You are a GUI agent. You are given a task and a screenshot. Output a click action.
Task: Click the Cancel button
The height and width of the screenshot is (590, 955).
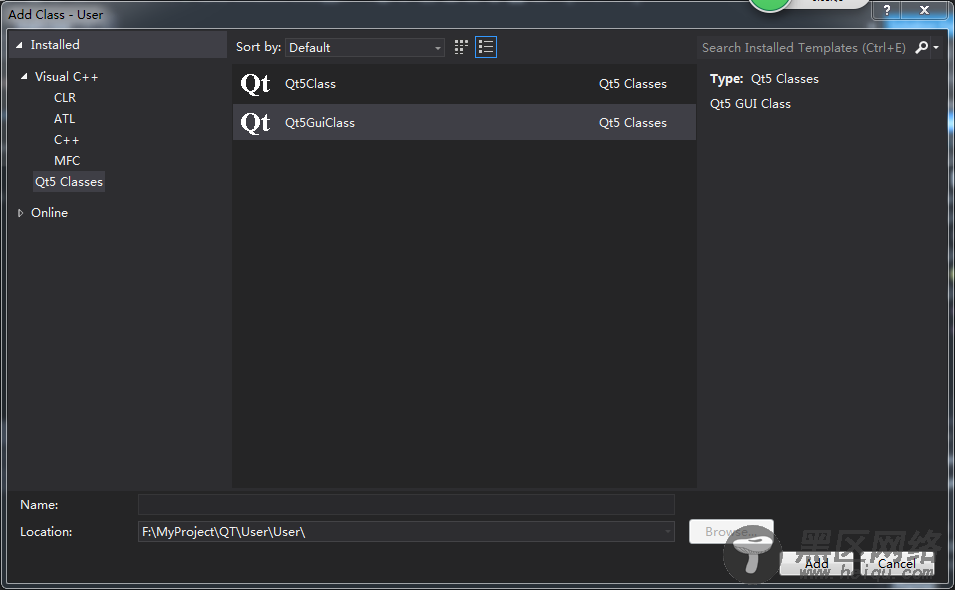click(x=897, y=564)
